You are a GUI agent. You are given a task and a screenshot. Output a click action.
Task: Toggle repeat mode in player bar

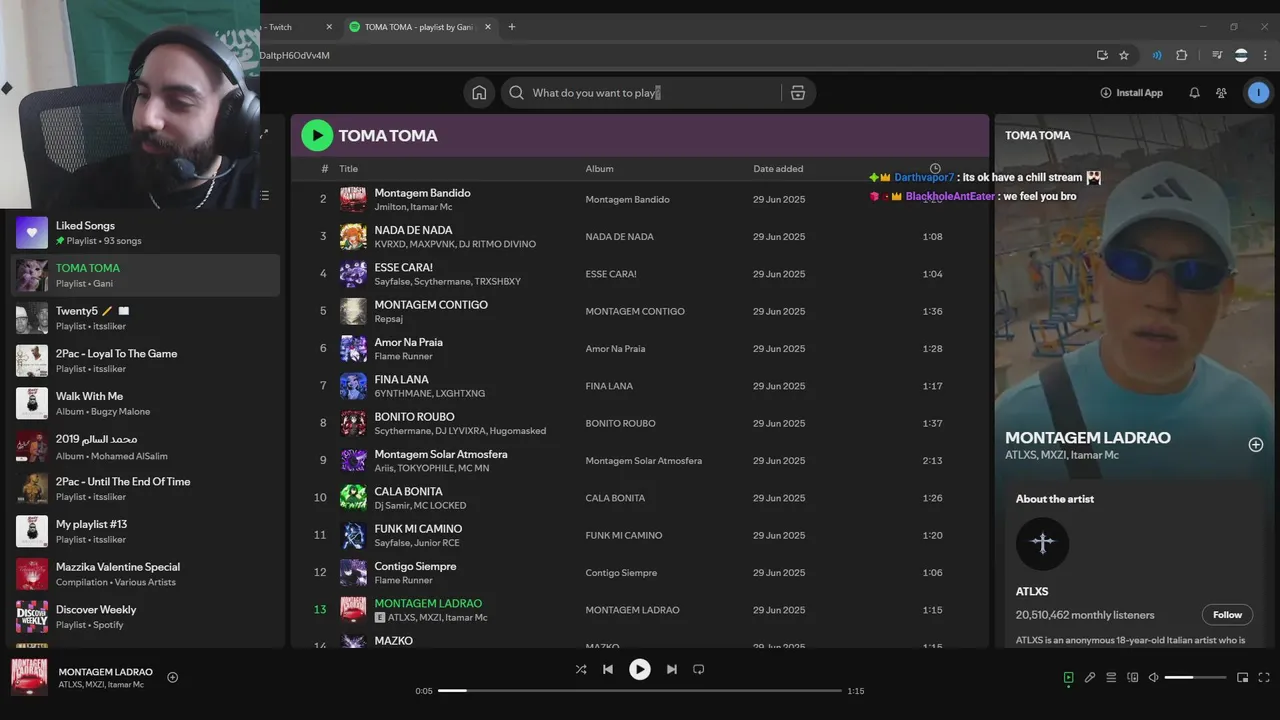pos(699,669)
